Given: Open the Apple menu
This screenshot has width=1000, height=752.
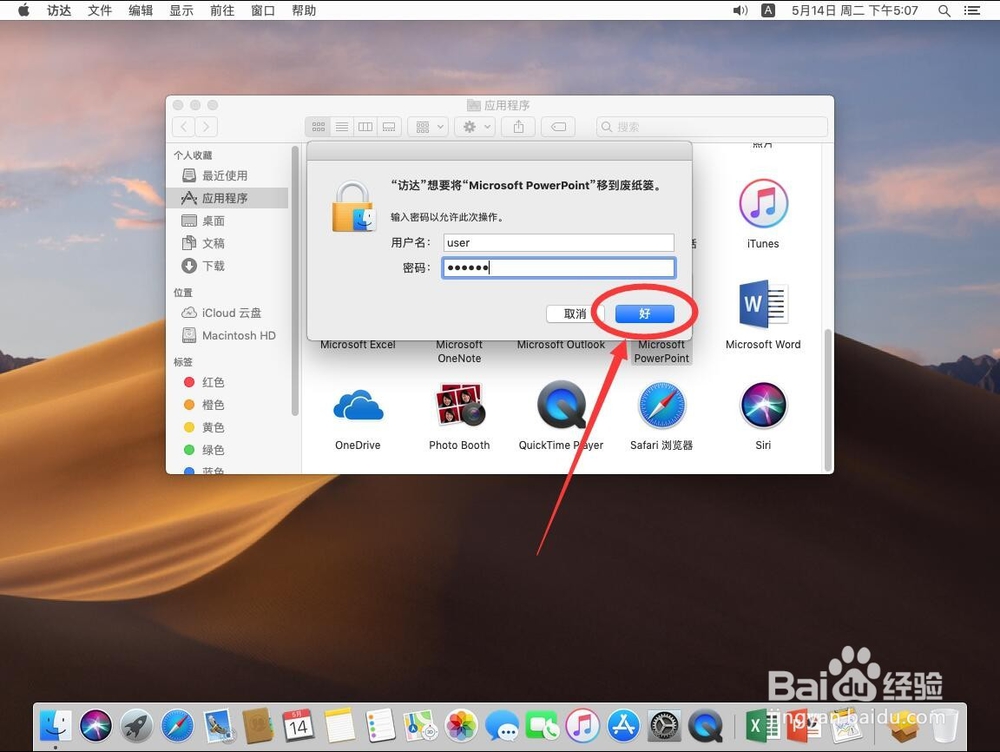Looking at the screenshot, I should click(x=23, y=10).
